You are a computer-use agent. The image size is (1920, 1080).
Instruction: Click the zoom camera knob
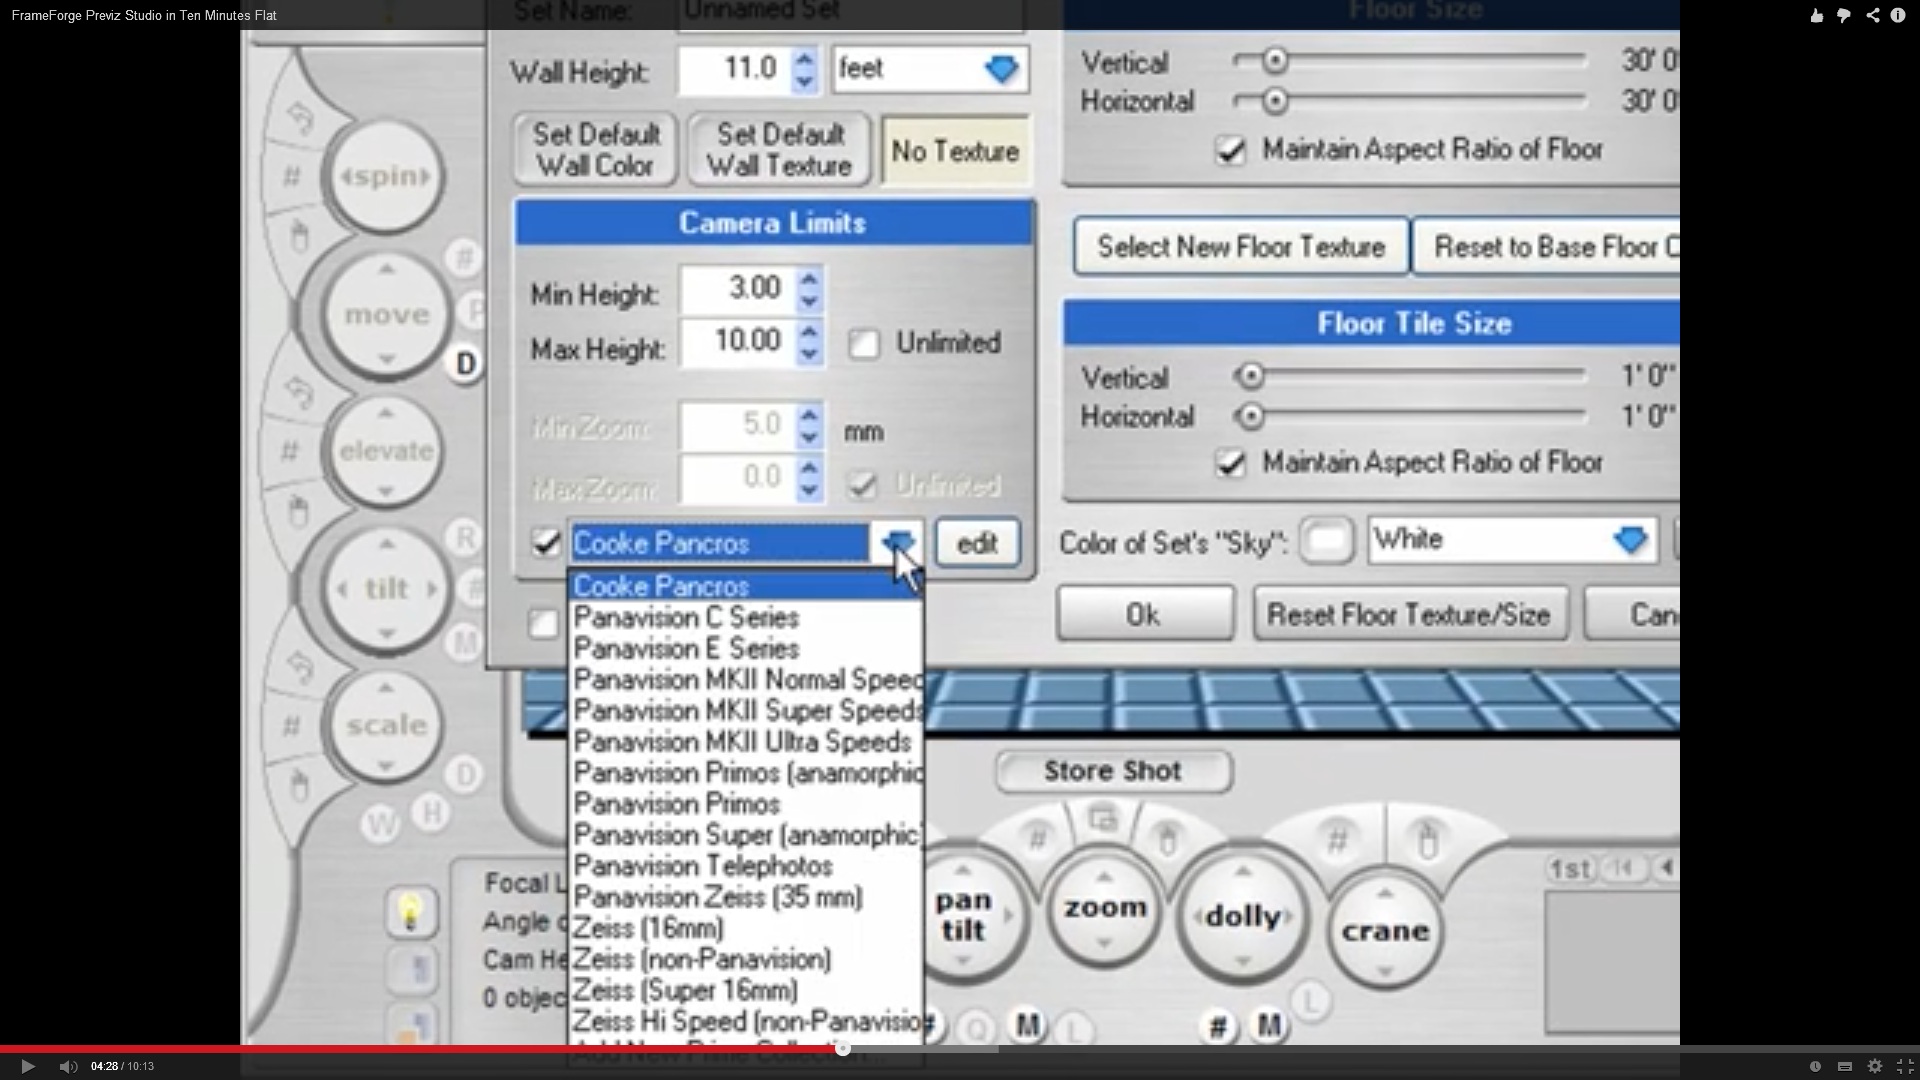[x=1104, y=908]
